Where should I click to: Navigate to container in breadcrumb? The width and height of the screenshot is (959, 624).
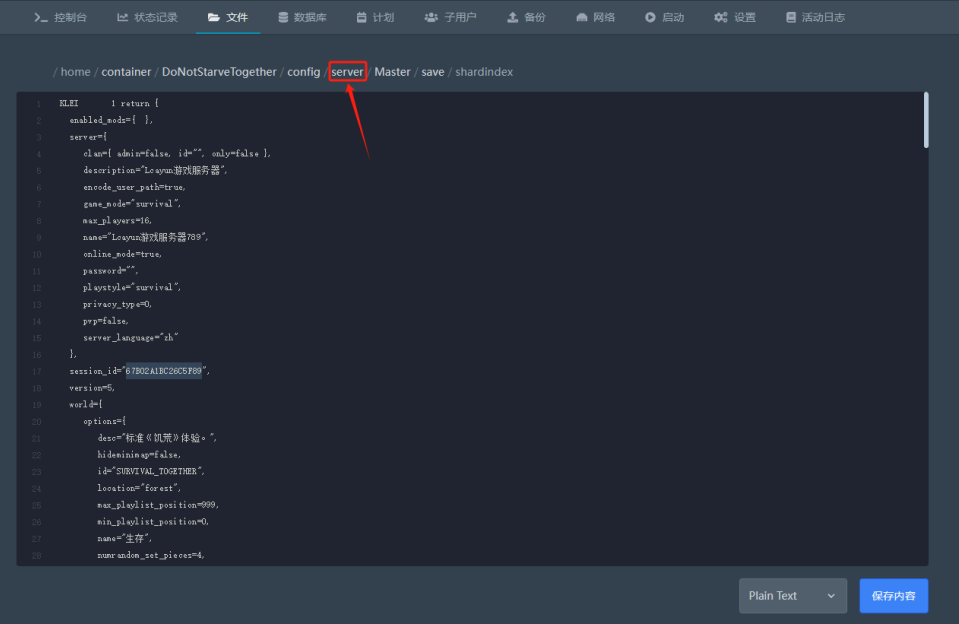(126, 72)
